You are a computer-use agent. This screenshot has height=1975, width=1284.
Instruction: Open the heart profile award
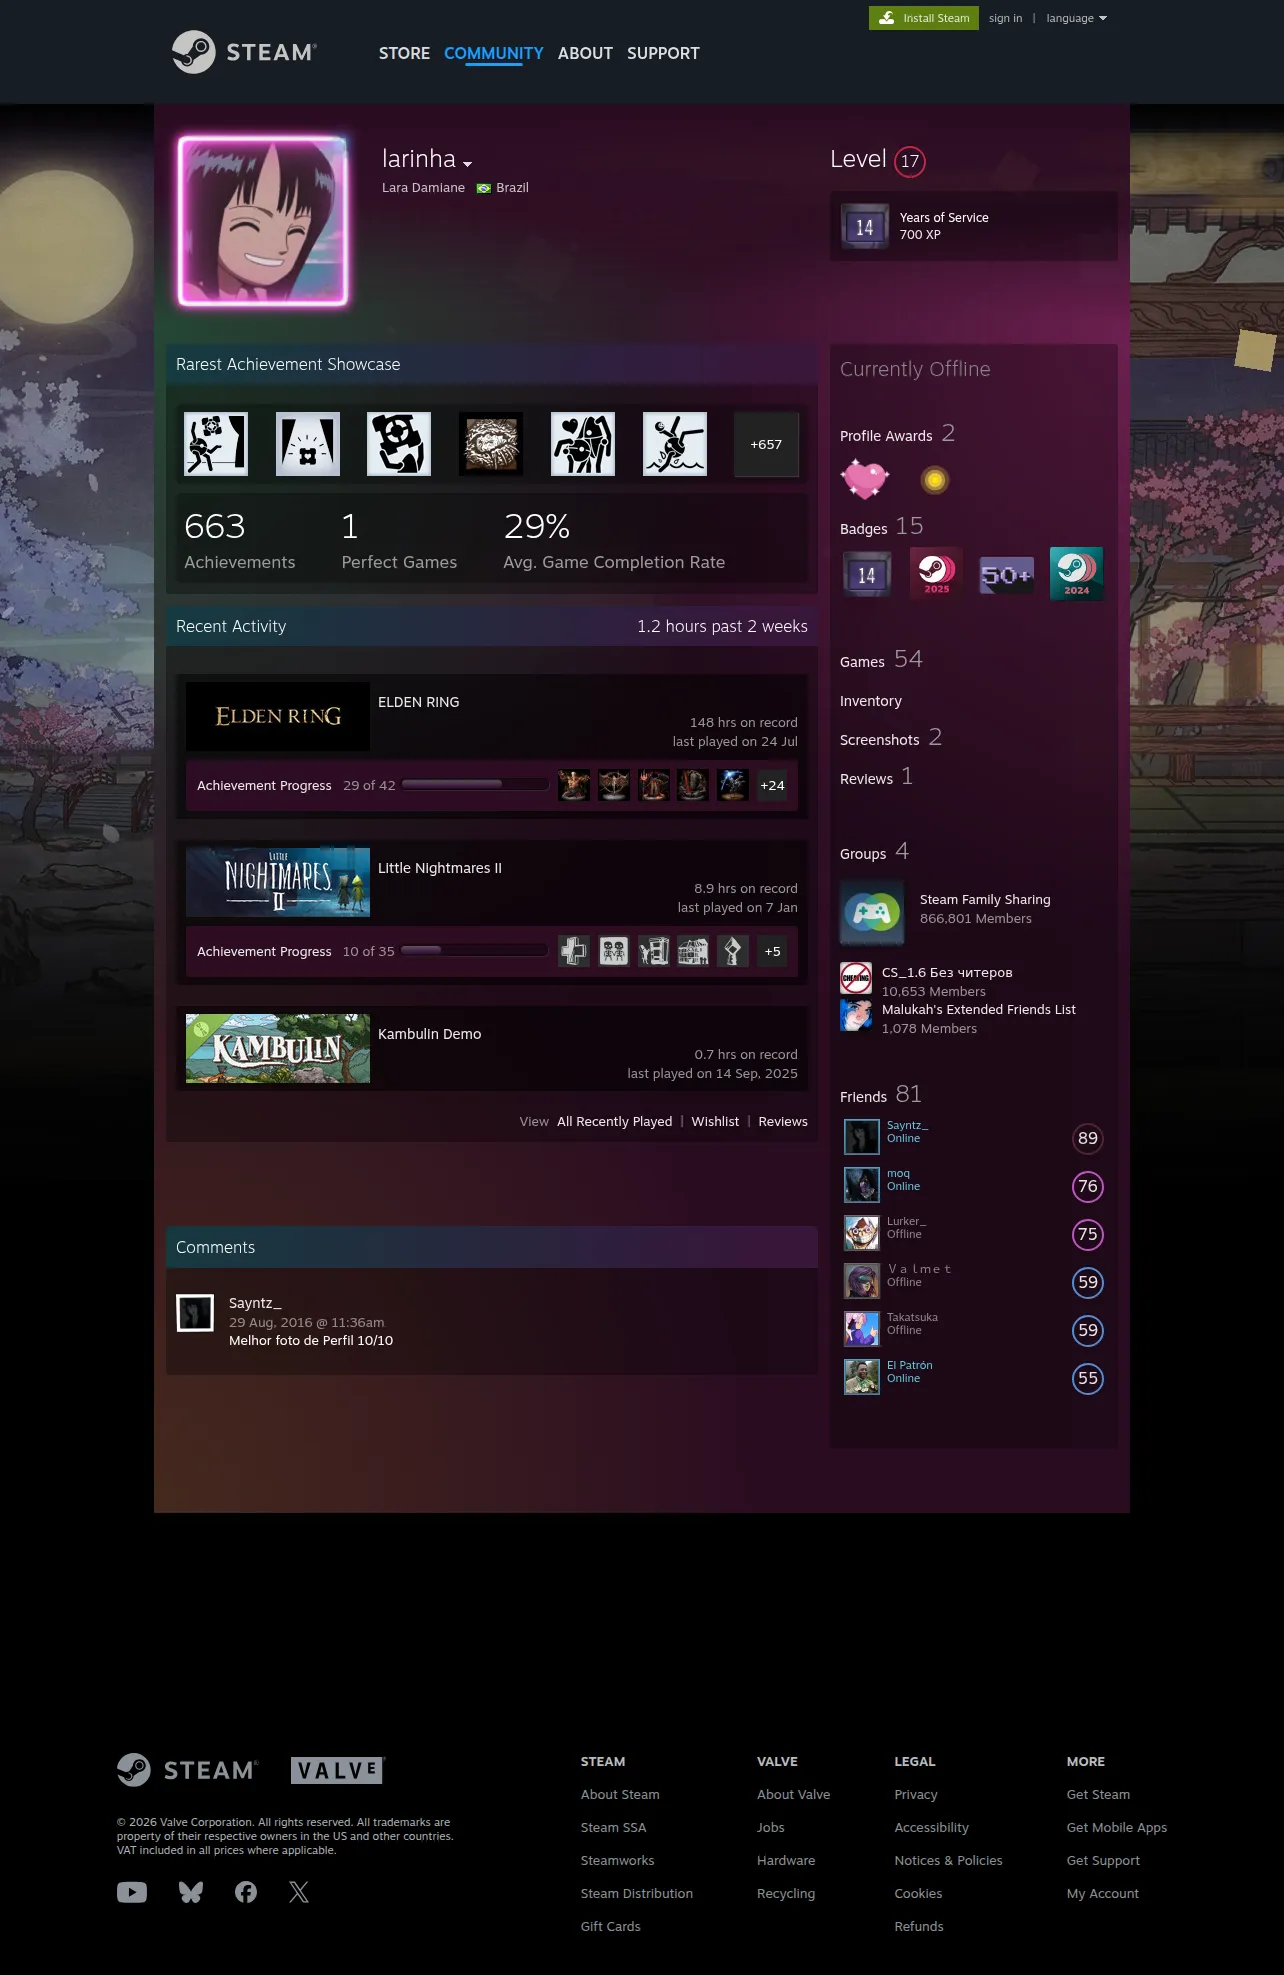tap(865, 480)
